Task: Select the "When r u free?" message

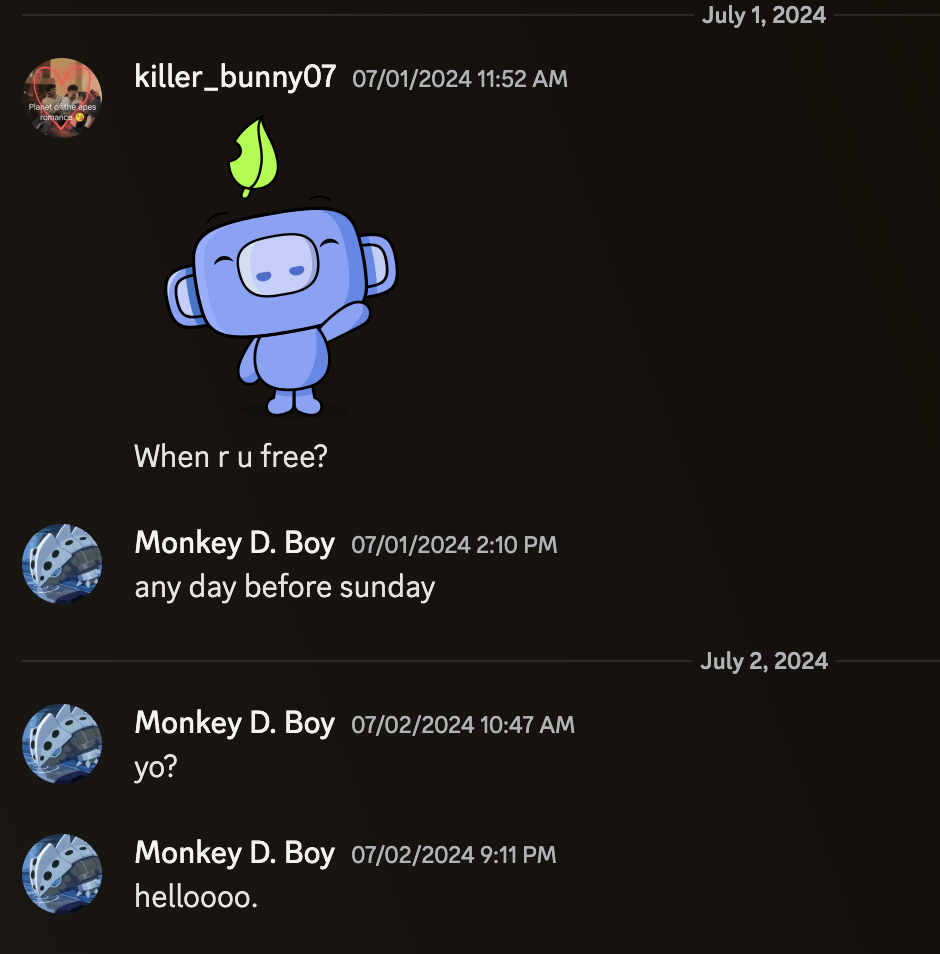Action: tap(231, 456)
